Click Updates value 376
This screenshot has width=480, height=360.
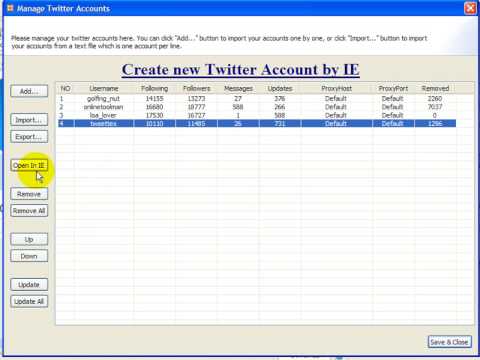click(x=280, y=99)
